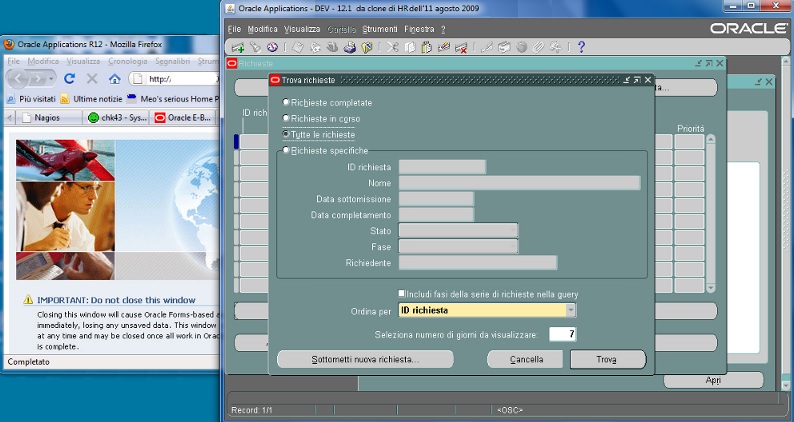Image resolution: width=794 pixels, height=422 pixels.
Task: Select Richieste in corso radio button
Action: click(286, 118)
